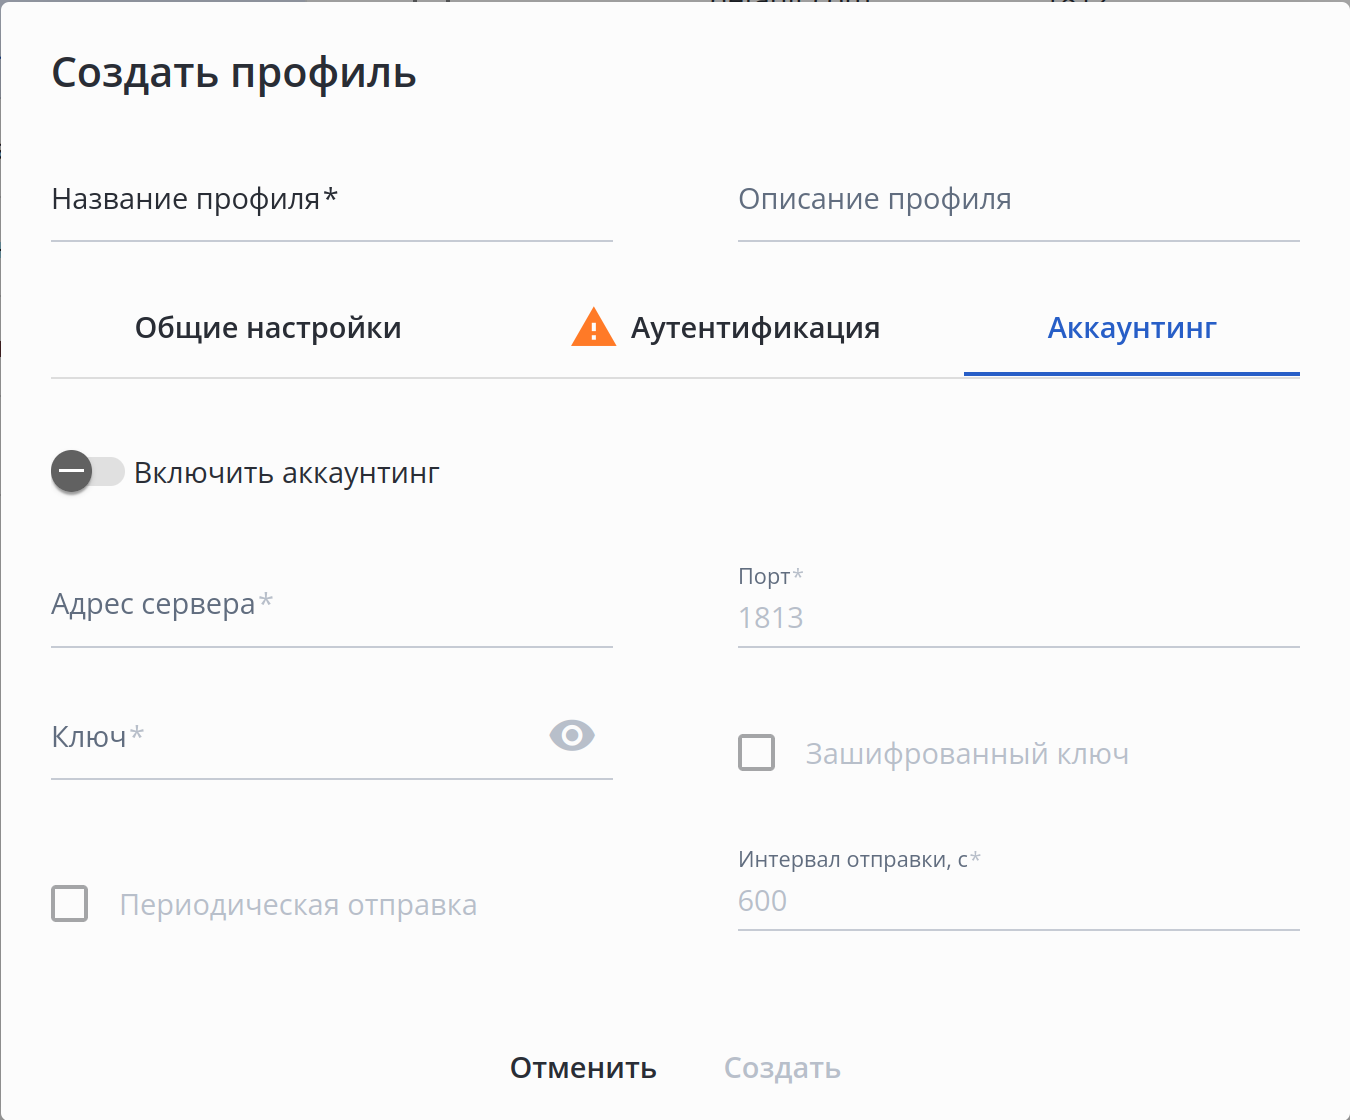Click the 'Интервал отправки, с' field
Viewport: 1350px width, 1120px height.
click(x=1018, y=901)
